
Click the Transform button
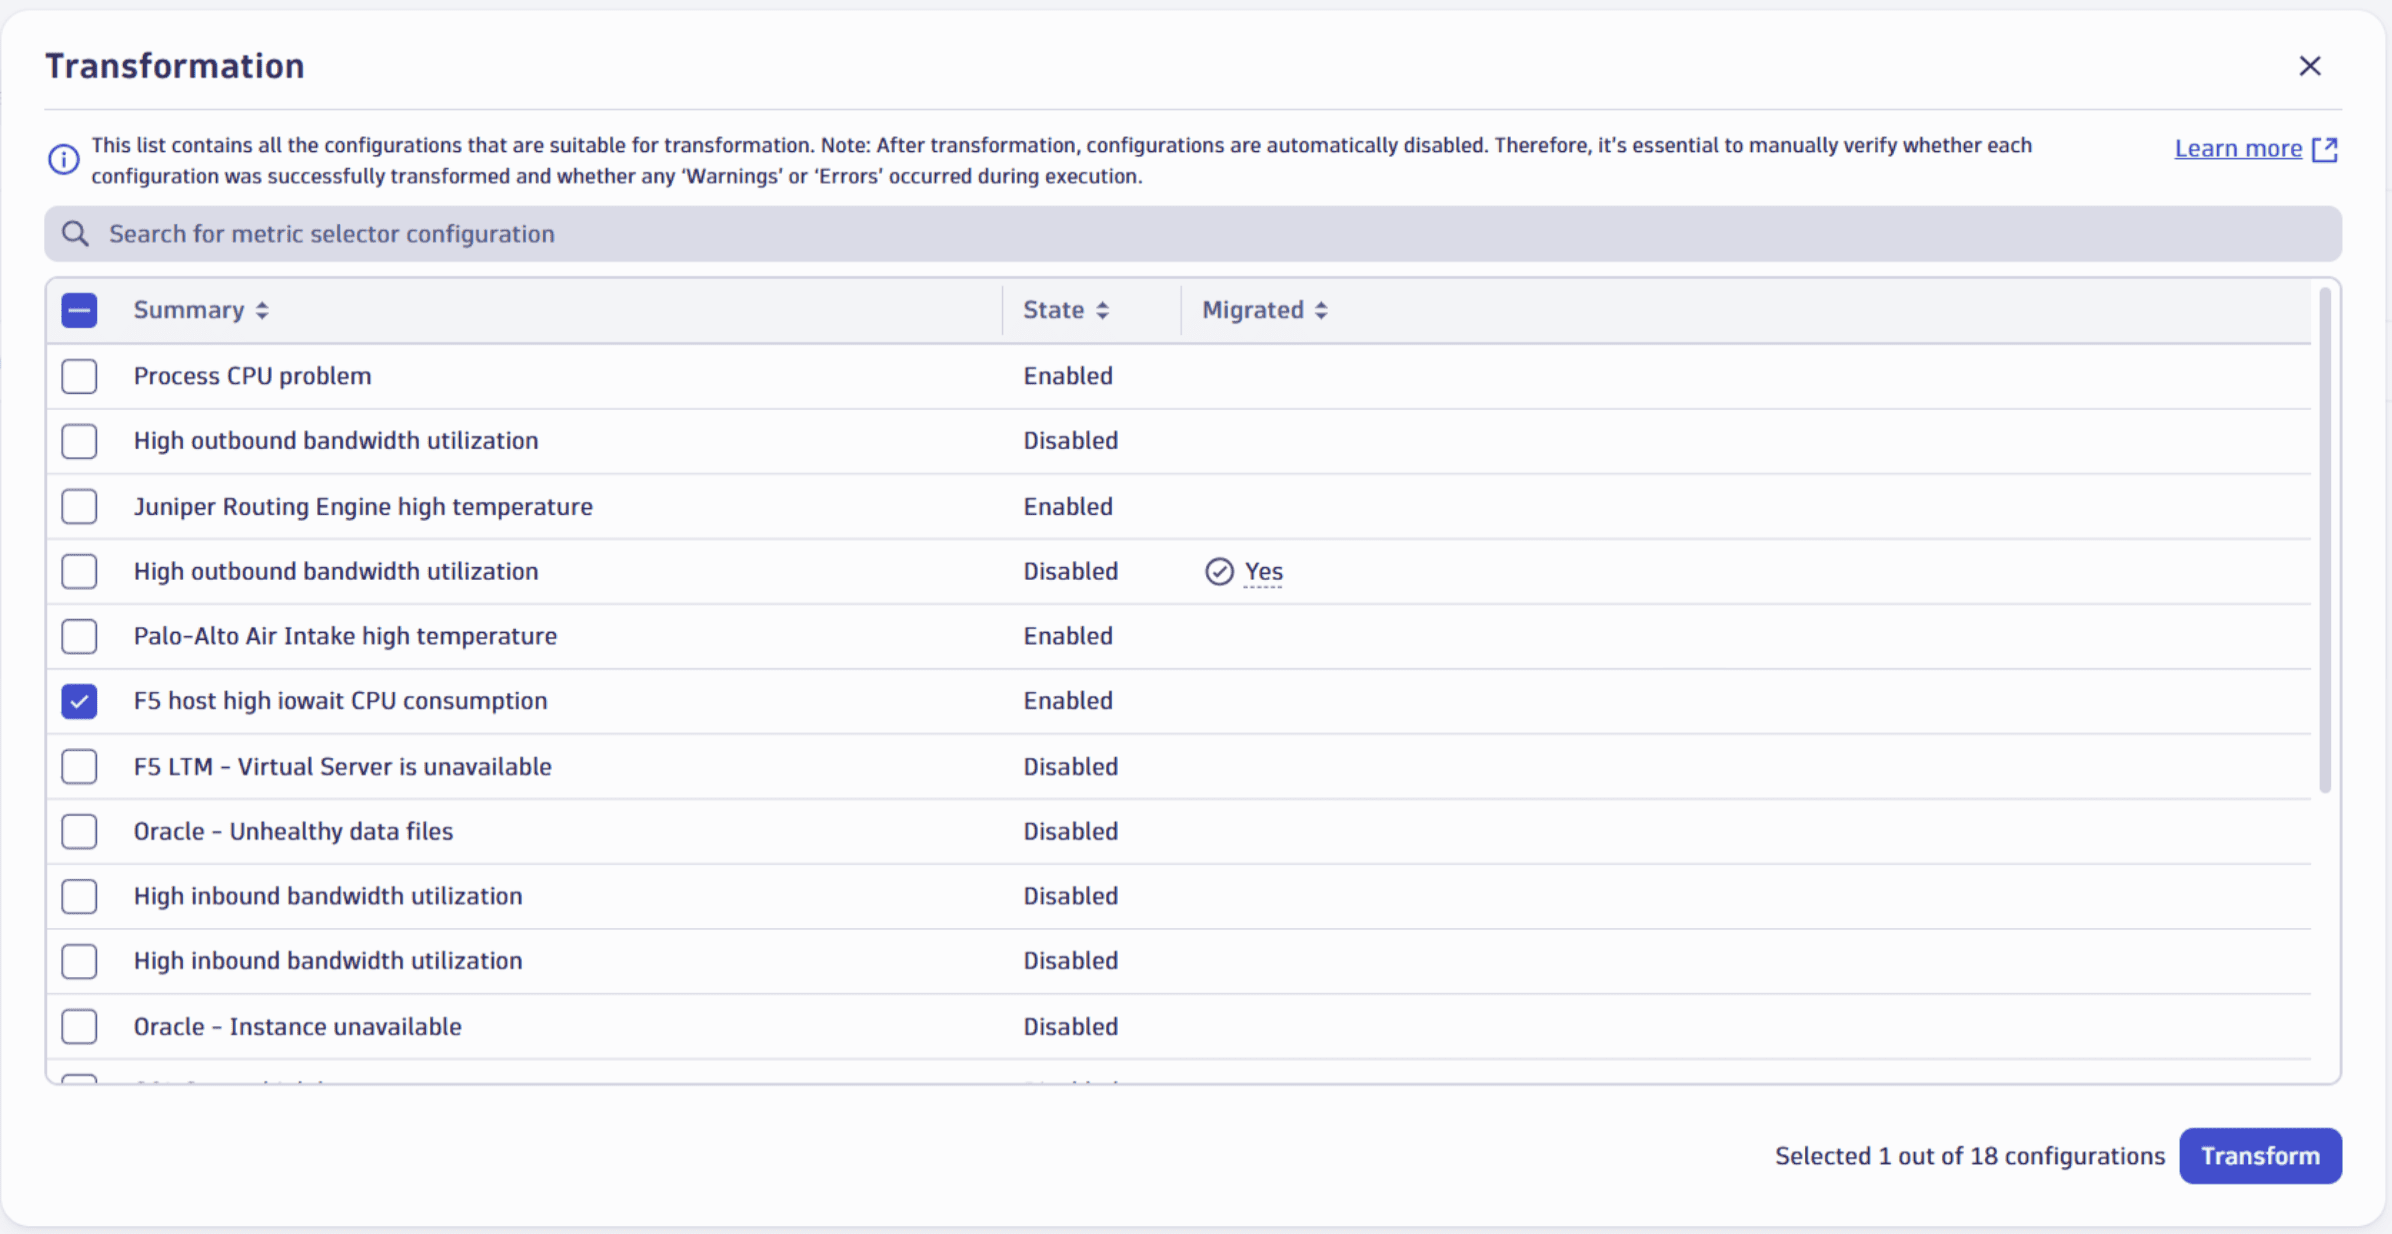click(2260, 1156)
